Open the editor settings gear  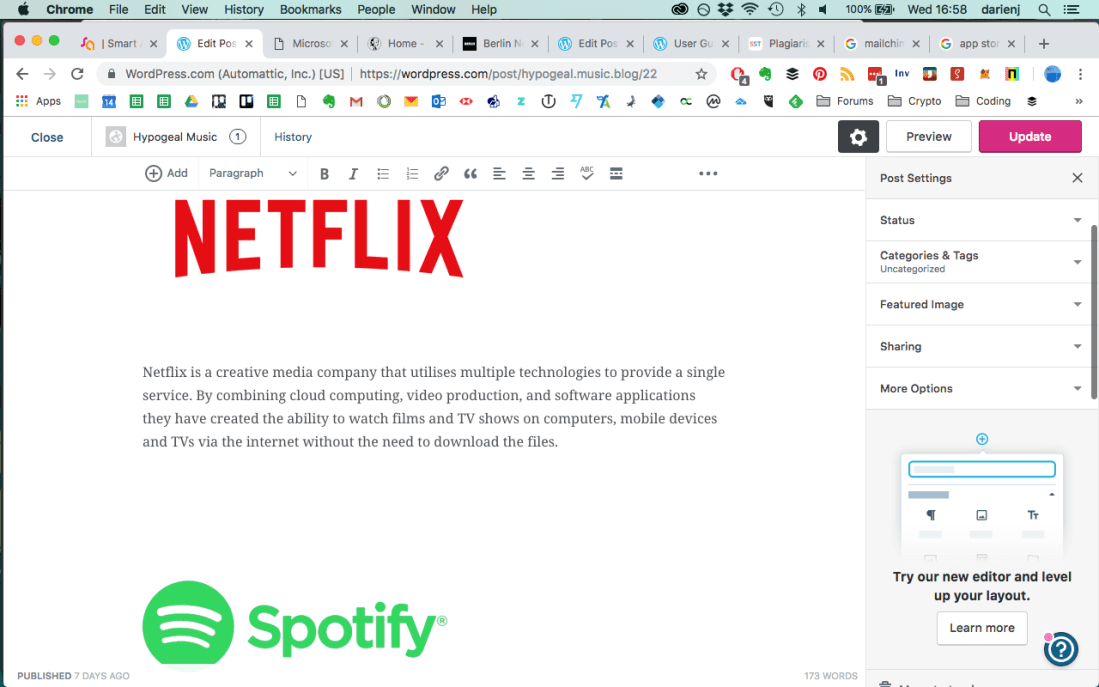[858, 137]
